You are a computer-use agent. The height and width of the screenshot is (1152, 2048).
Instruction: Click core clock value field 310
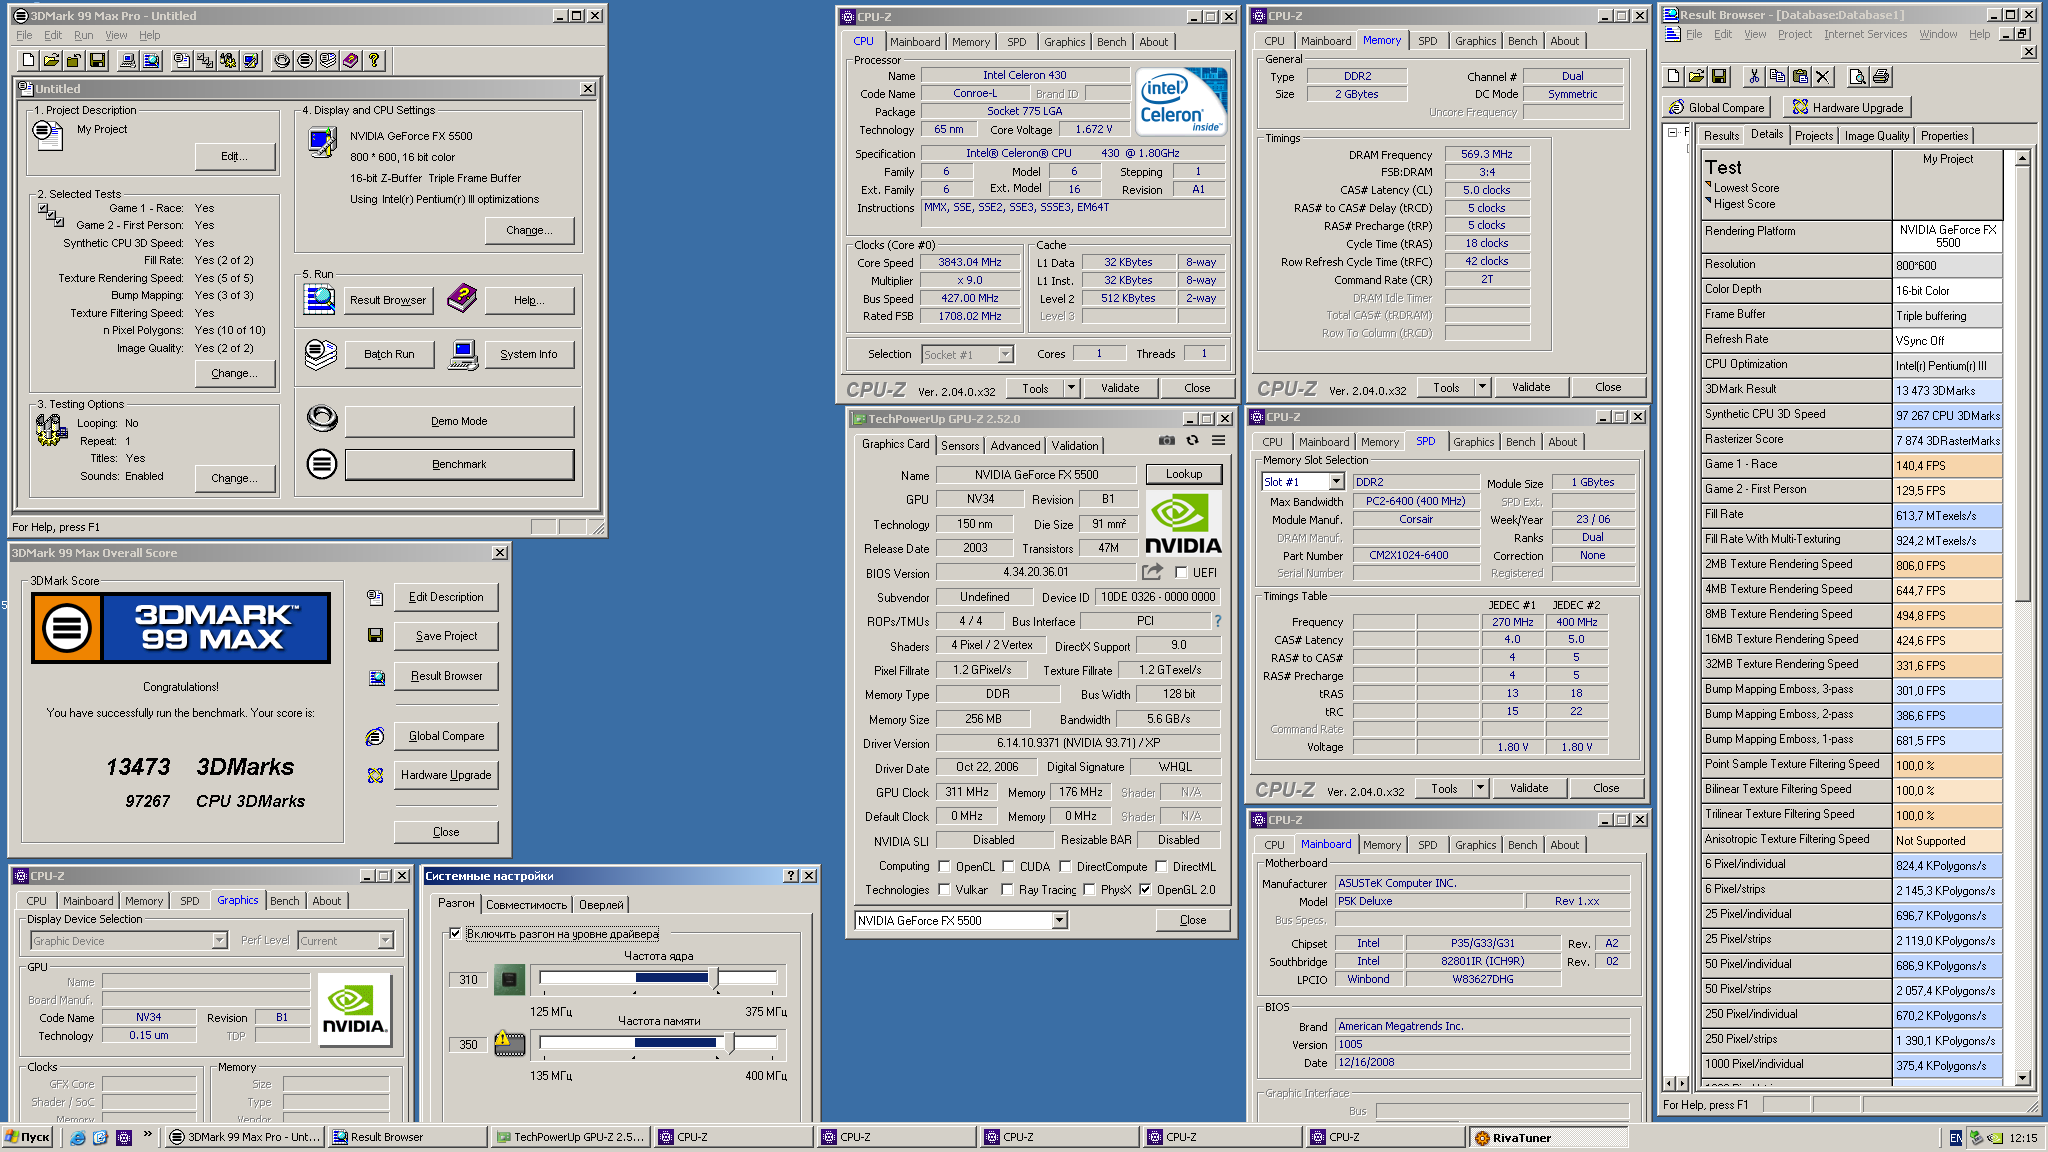pyautogui.click(x=468, y=980)
